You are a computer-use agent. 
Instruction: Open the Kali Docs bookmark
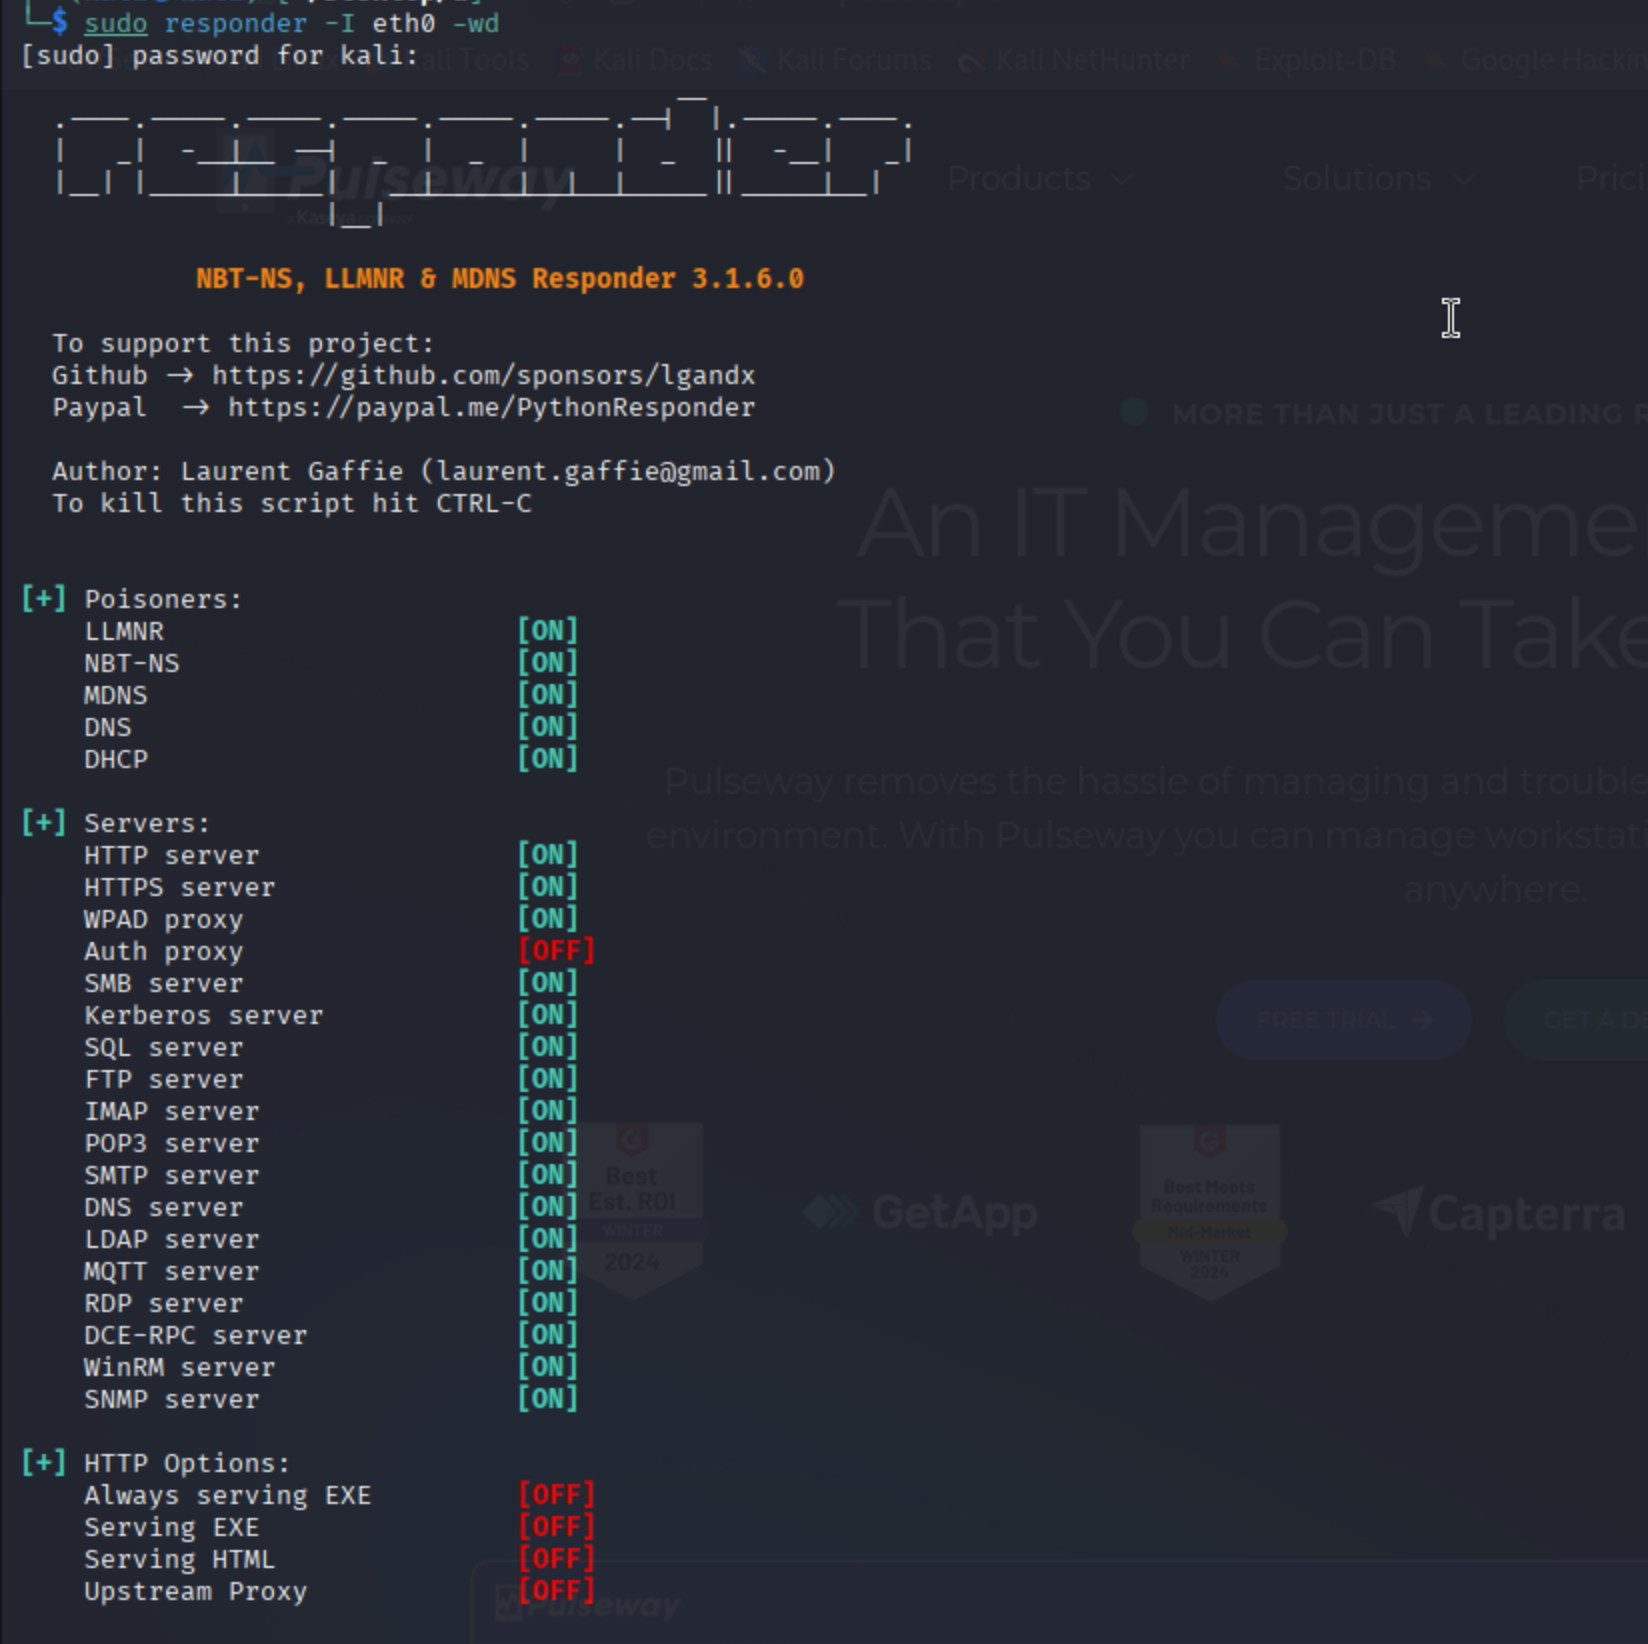(640, 60)
